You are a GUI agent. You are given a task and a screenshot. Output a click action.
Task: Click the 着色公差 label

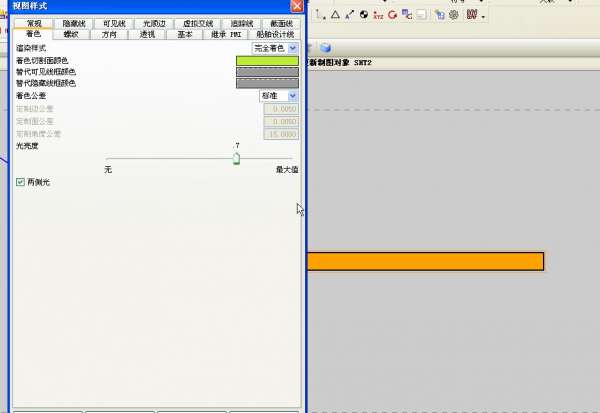pos(31,96)
